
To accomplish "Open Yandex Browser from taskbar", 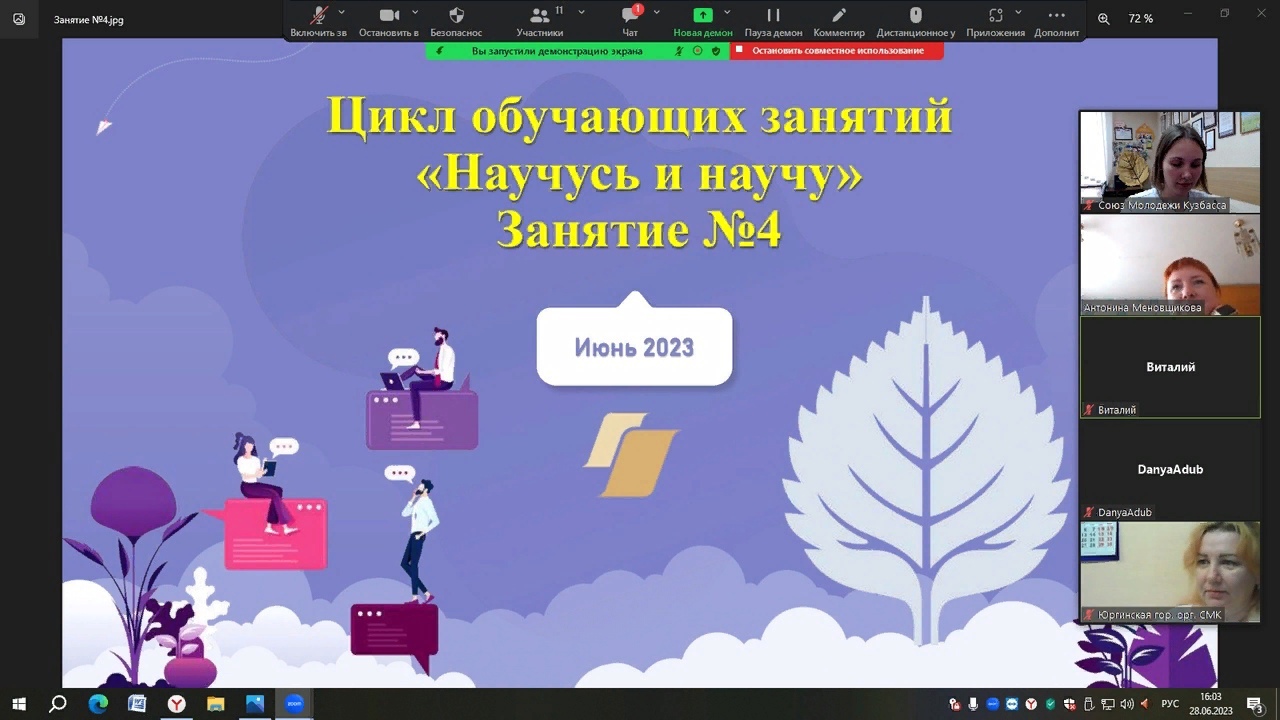I will click(176, 704).
